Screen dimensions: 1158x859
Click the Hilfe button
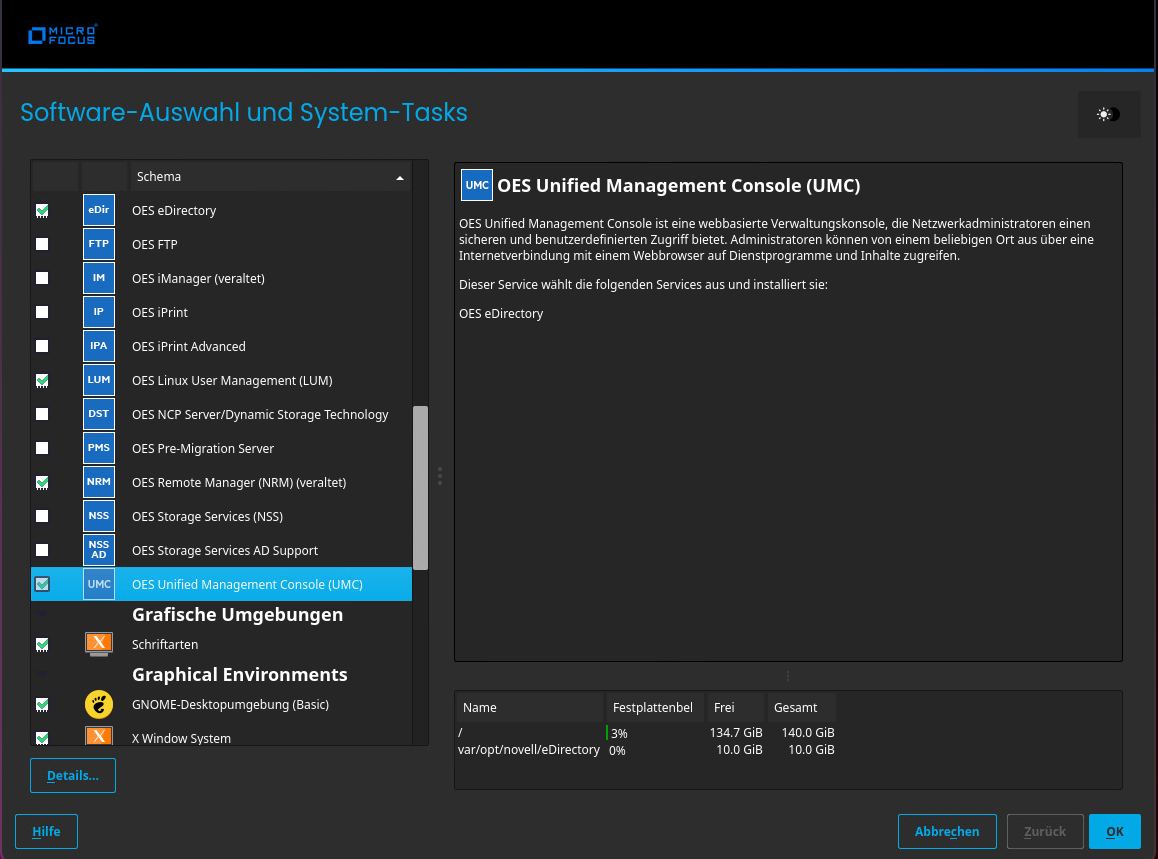pos(46,831)
